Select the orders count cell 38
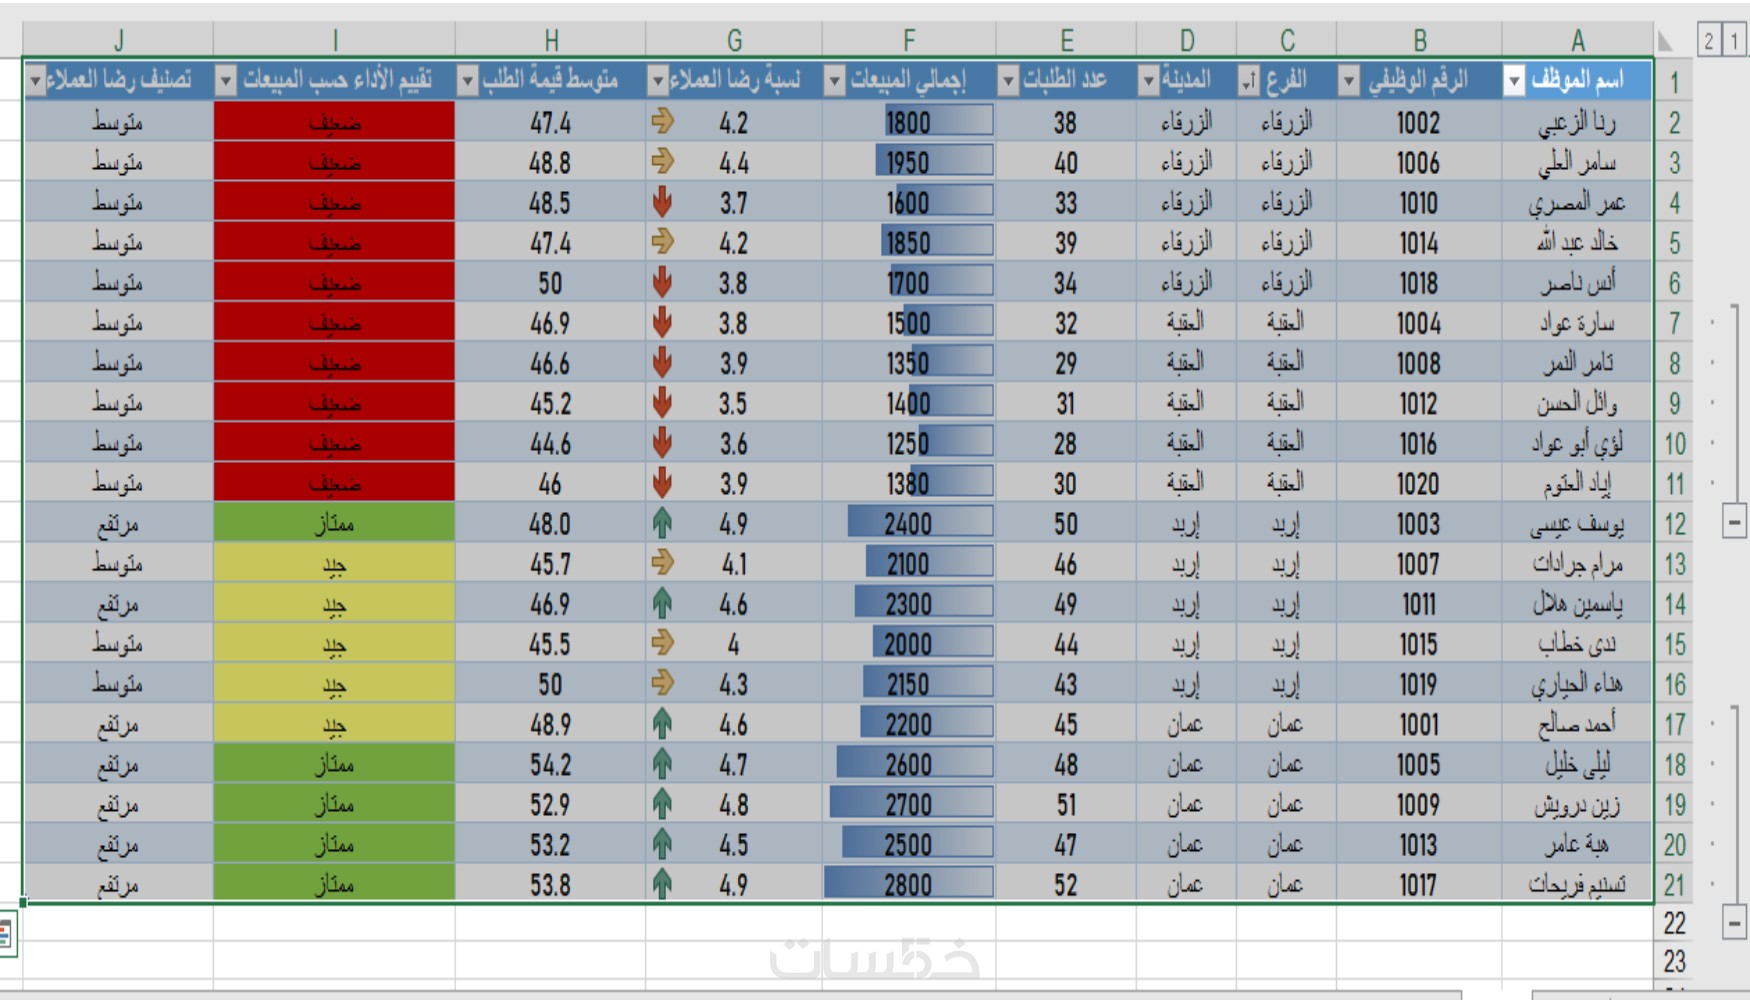1750x1000 pixels. pos(1066,122)
